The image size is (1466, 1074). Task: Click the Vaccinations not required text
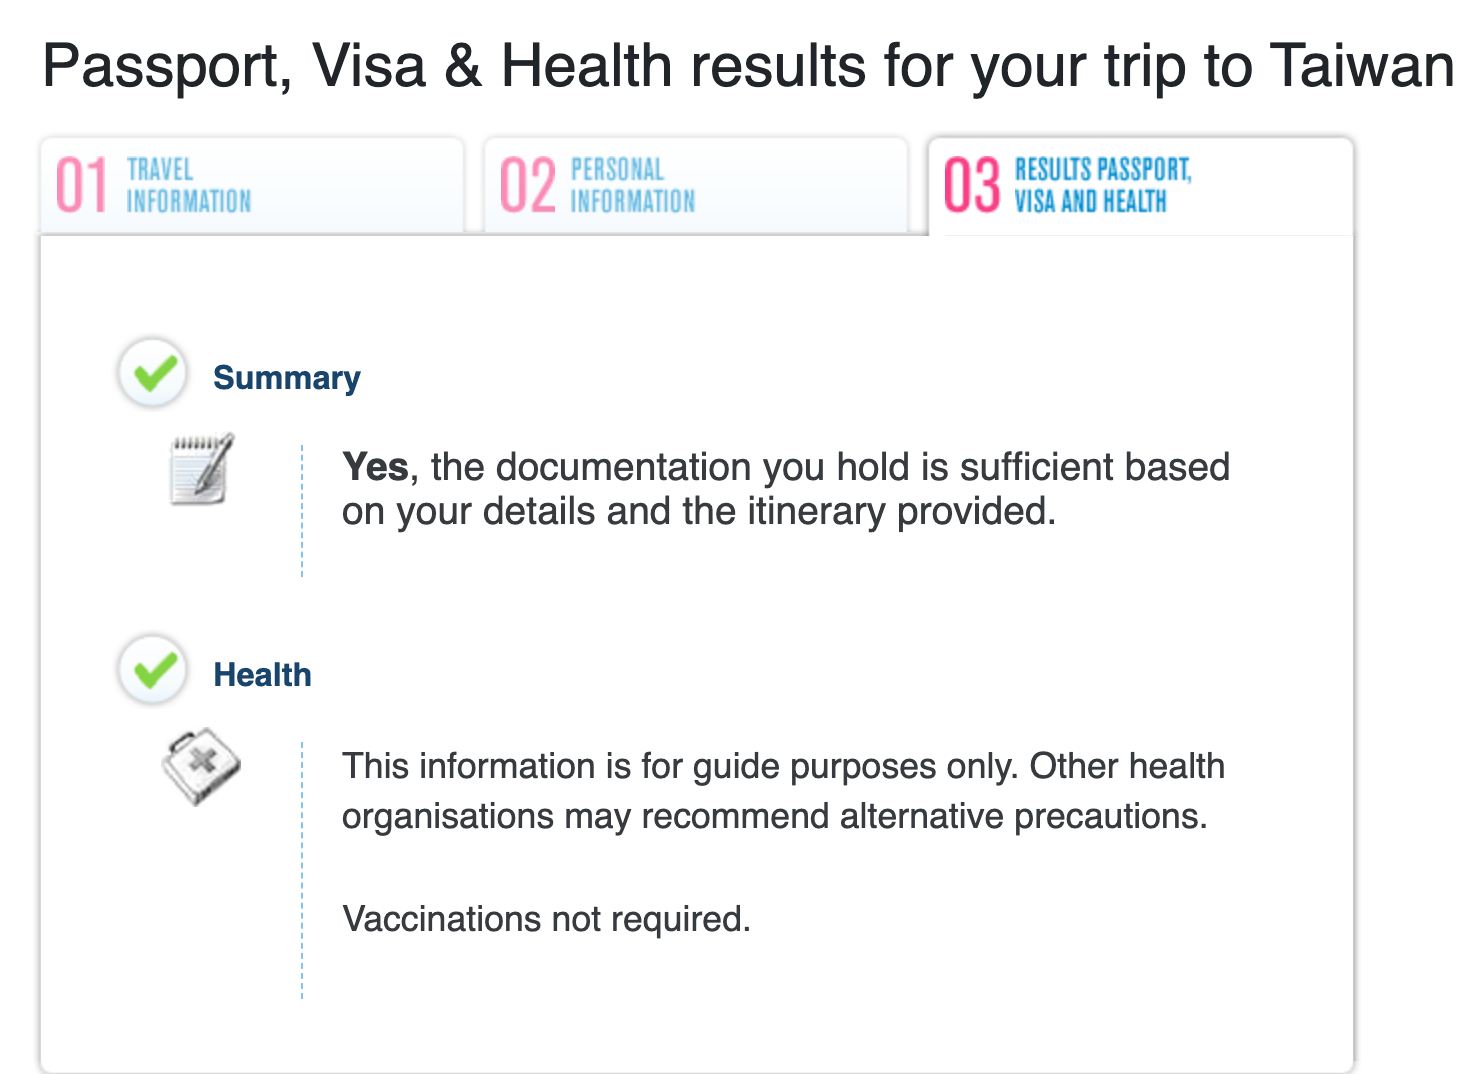coord(546,919)
